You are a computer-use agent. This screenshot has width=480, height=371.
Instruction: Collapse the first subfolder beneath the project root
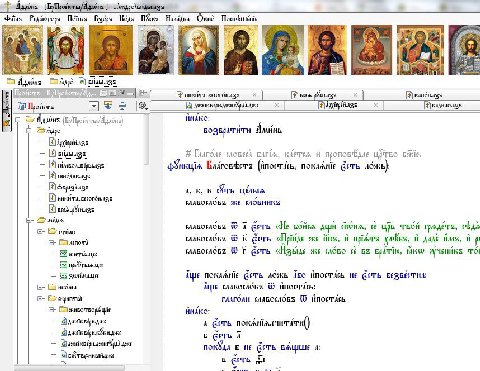pyautogui.click(x=29, y=131)
